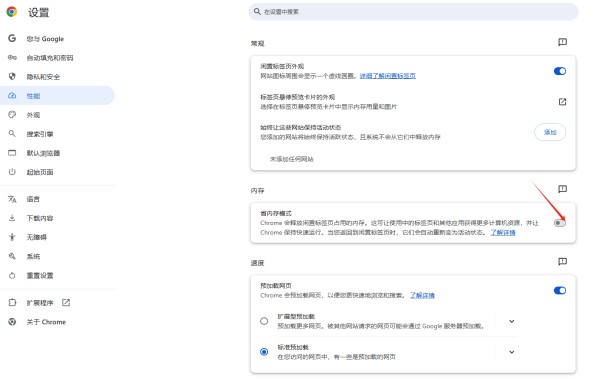Viewport: 600px width, 385px height.
Task: Open the 性能 settings page
Action: point(57,96)
